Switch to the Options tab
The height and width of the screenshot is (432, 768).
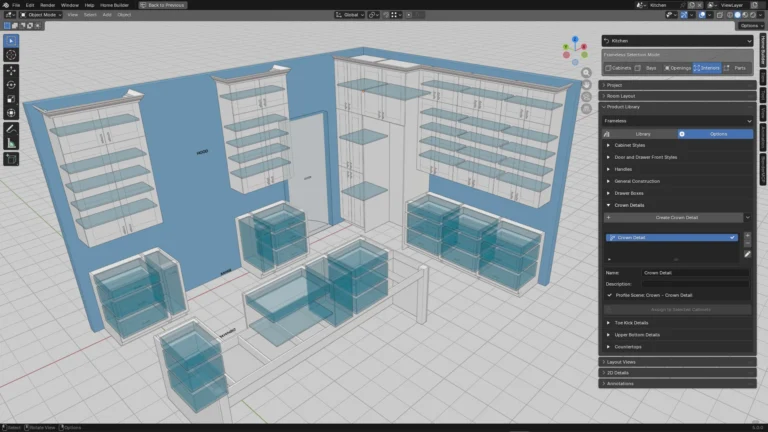tap(716, 134)
